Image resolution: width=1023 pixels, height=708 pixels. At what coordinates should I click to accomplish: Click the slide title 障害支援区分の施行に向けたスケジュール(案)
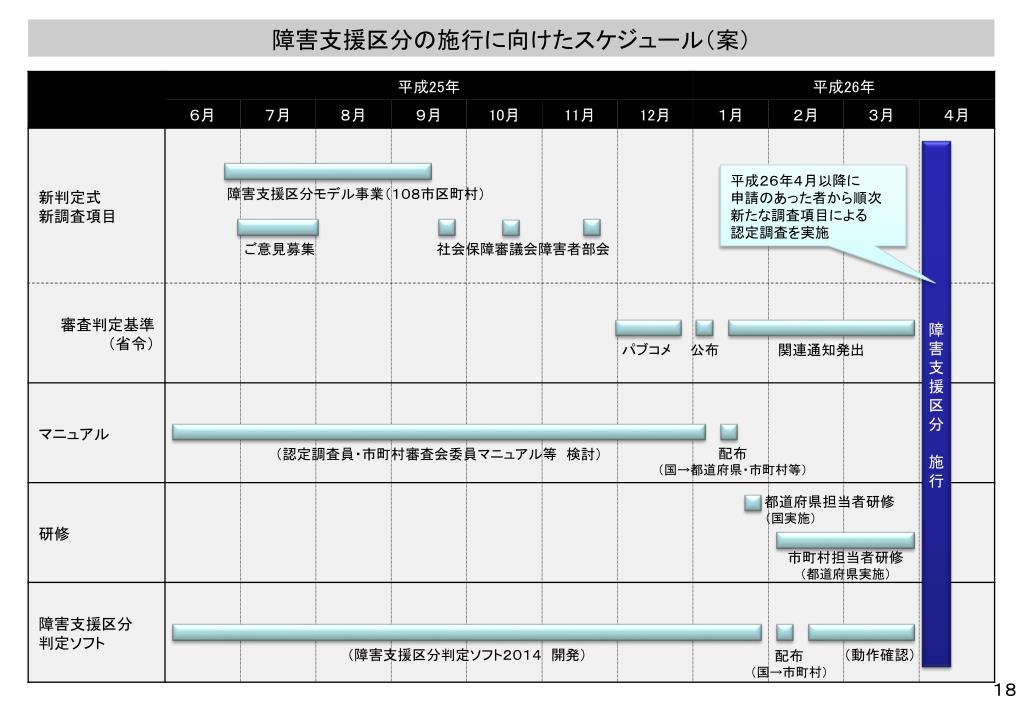tap(510, 40)
